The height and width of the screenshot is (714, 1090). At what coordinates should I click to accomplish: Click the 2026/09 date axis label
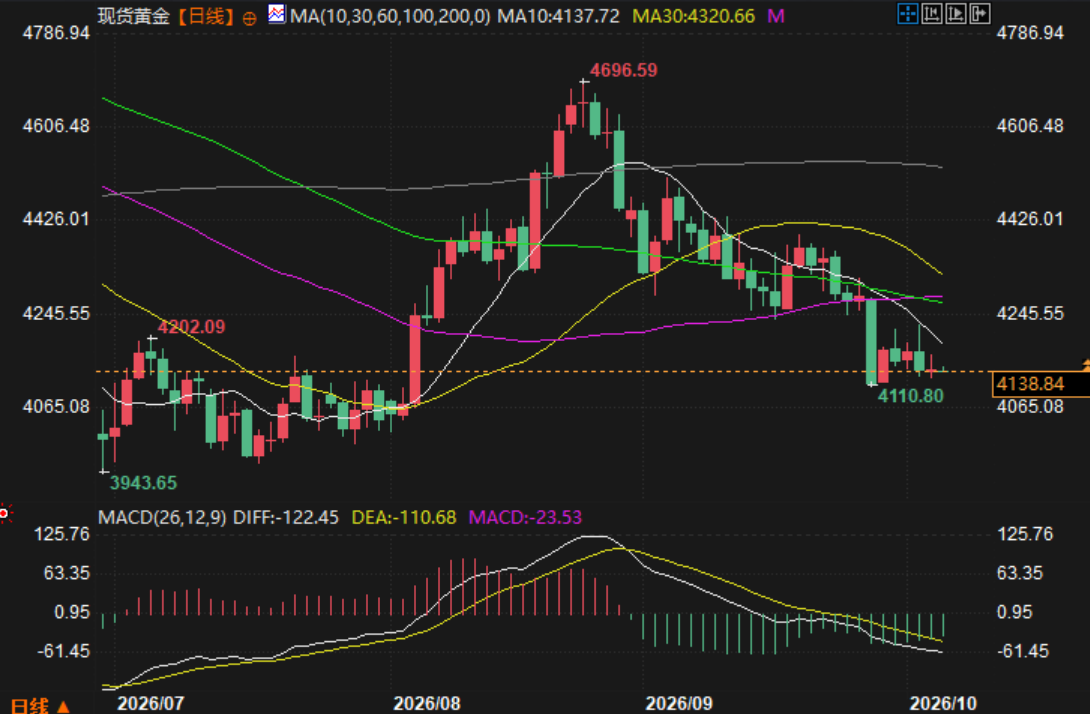coord(678,703)
